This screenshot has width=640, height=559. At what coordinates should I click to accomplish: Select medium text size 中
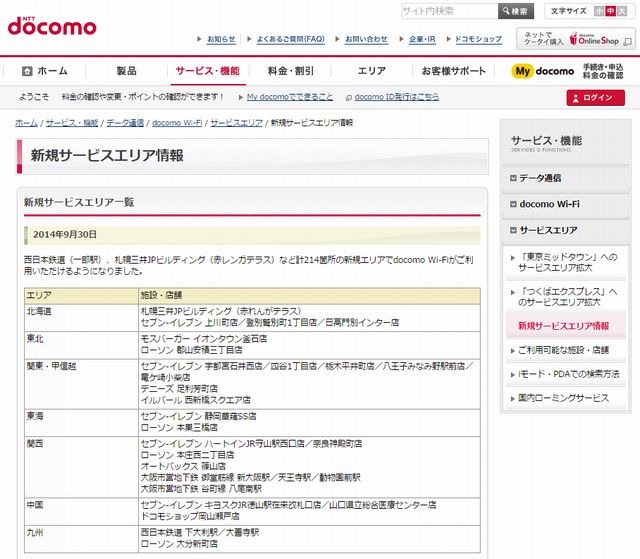pos(610,11)
